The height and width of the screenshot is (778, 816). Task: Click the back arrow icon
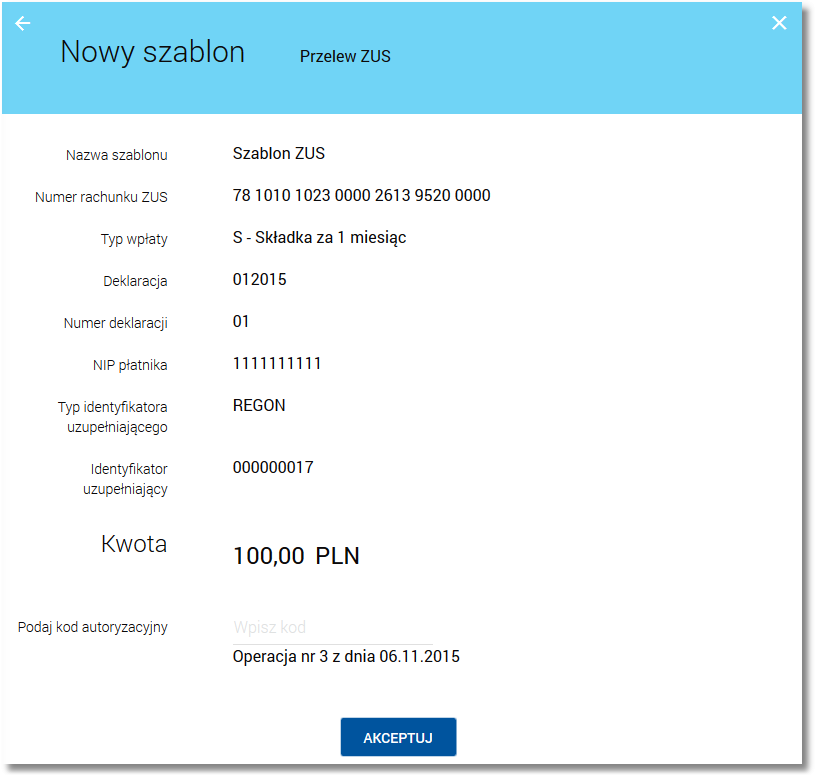pos(22,23)
